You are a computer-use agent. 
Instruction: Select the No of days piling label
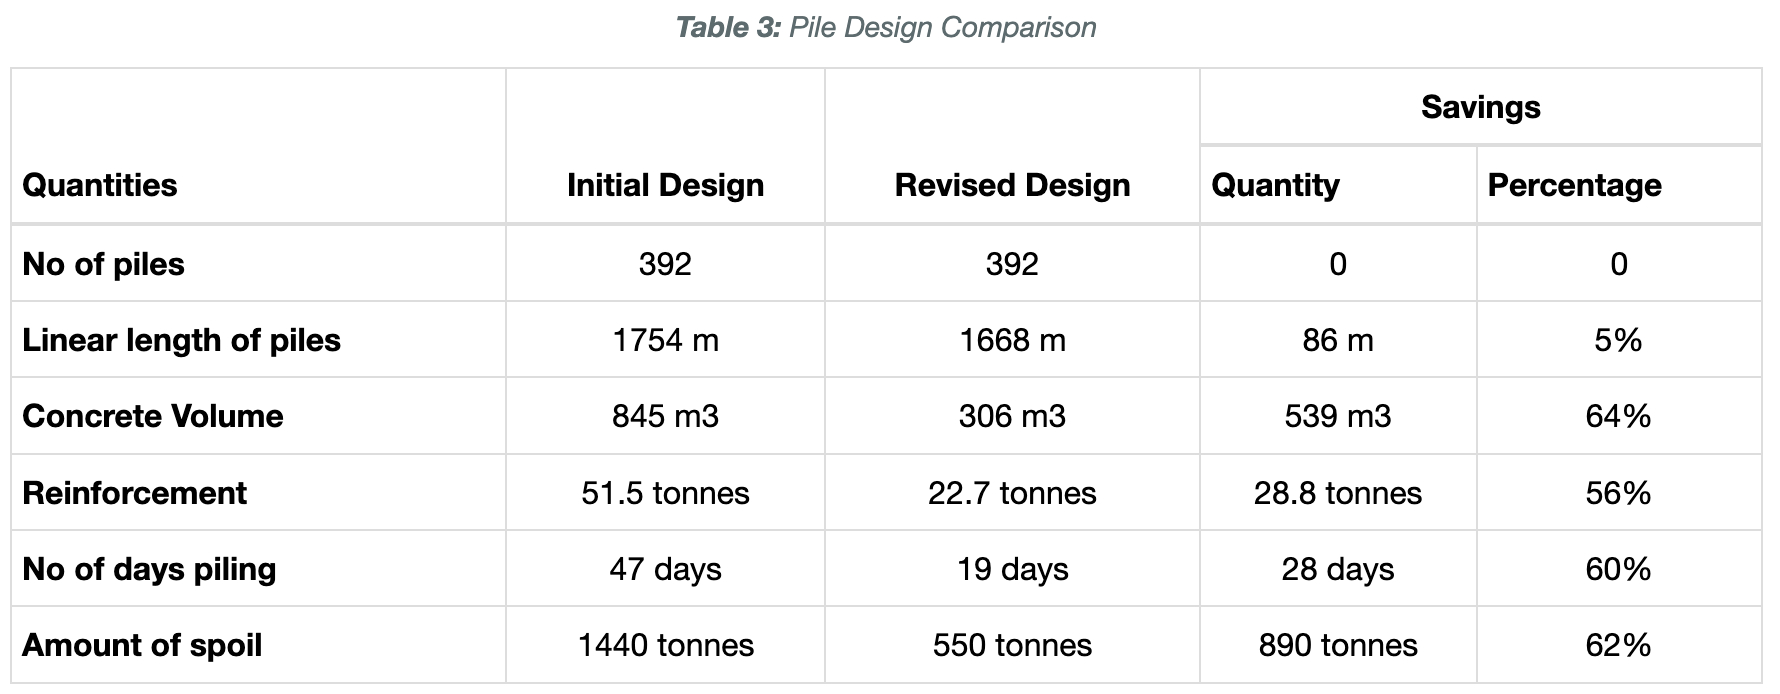149,569
